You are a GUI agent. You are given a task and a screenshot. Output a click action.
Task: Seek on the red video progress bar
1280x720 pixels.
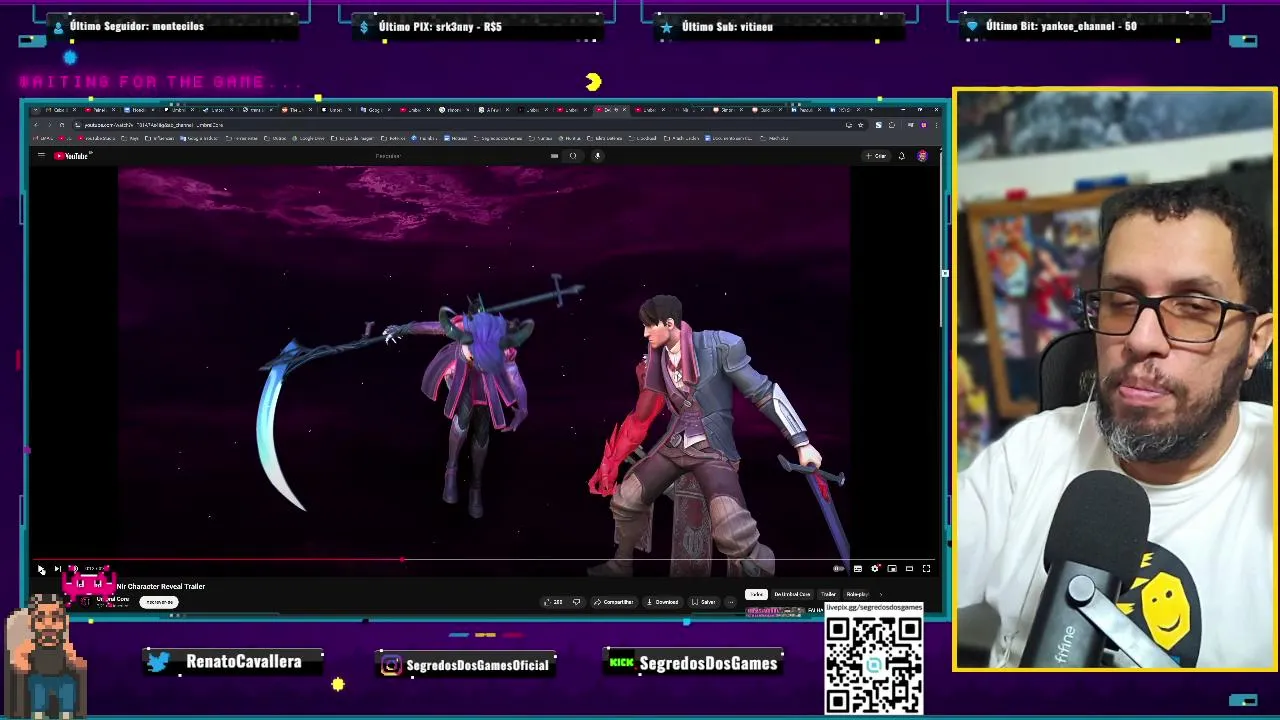tap(484, 560)
